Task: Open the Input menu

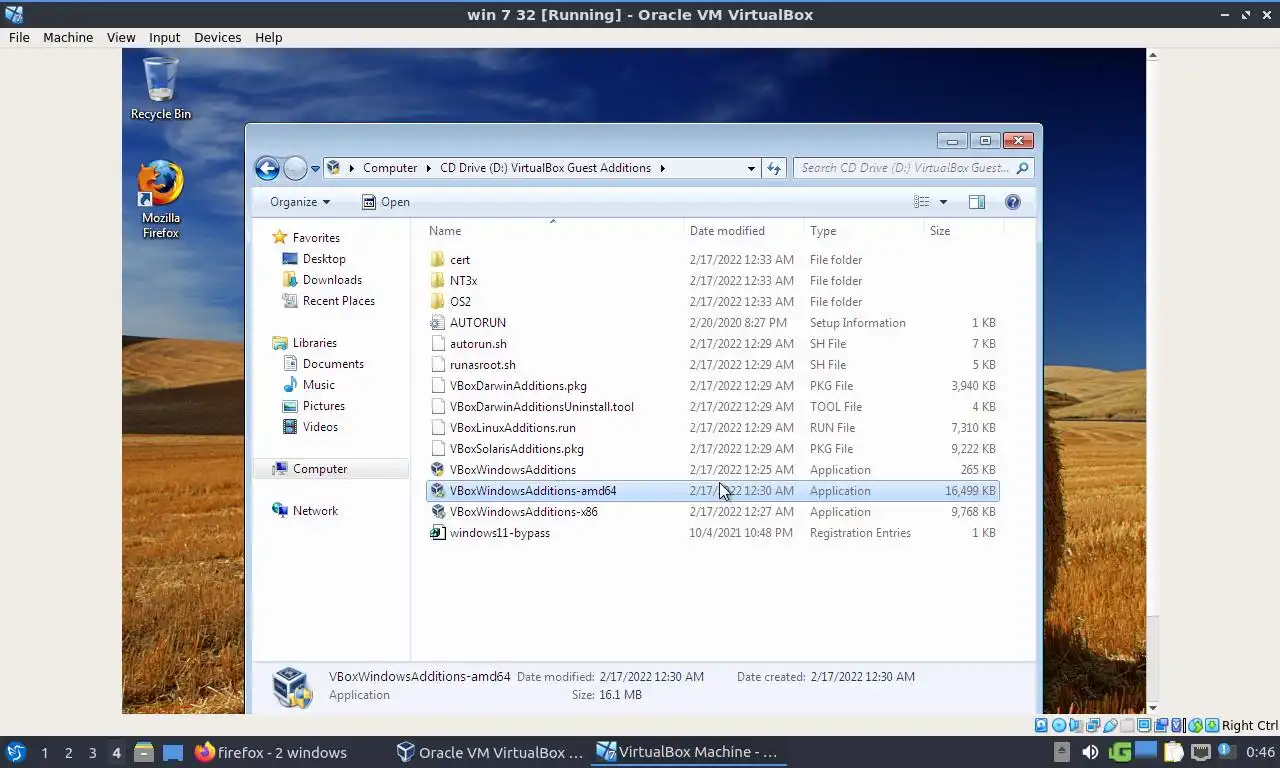Action: click(164, 37)
